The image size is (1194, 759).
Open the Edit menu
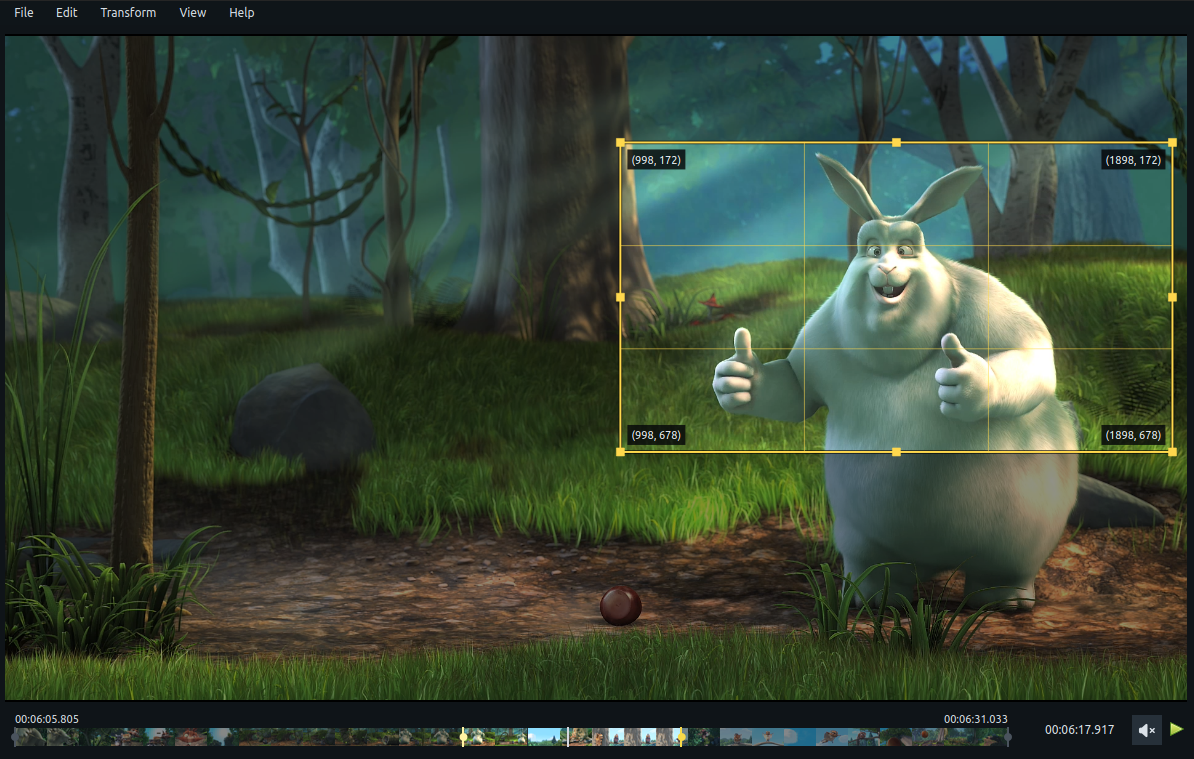coord(66,12)
